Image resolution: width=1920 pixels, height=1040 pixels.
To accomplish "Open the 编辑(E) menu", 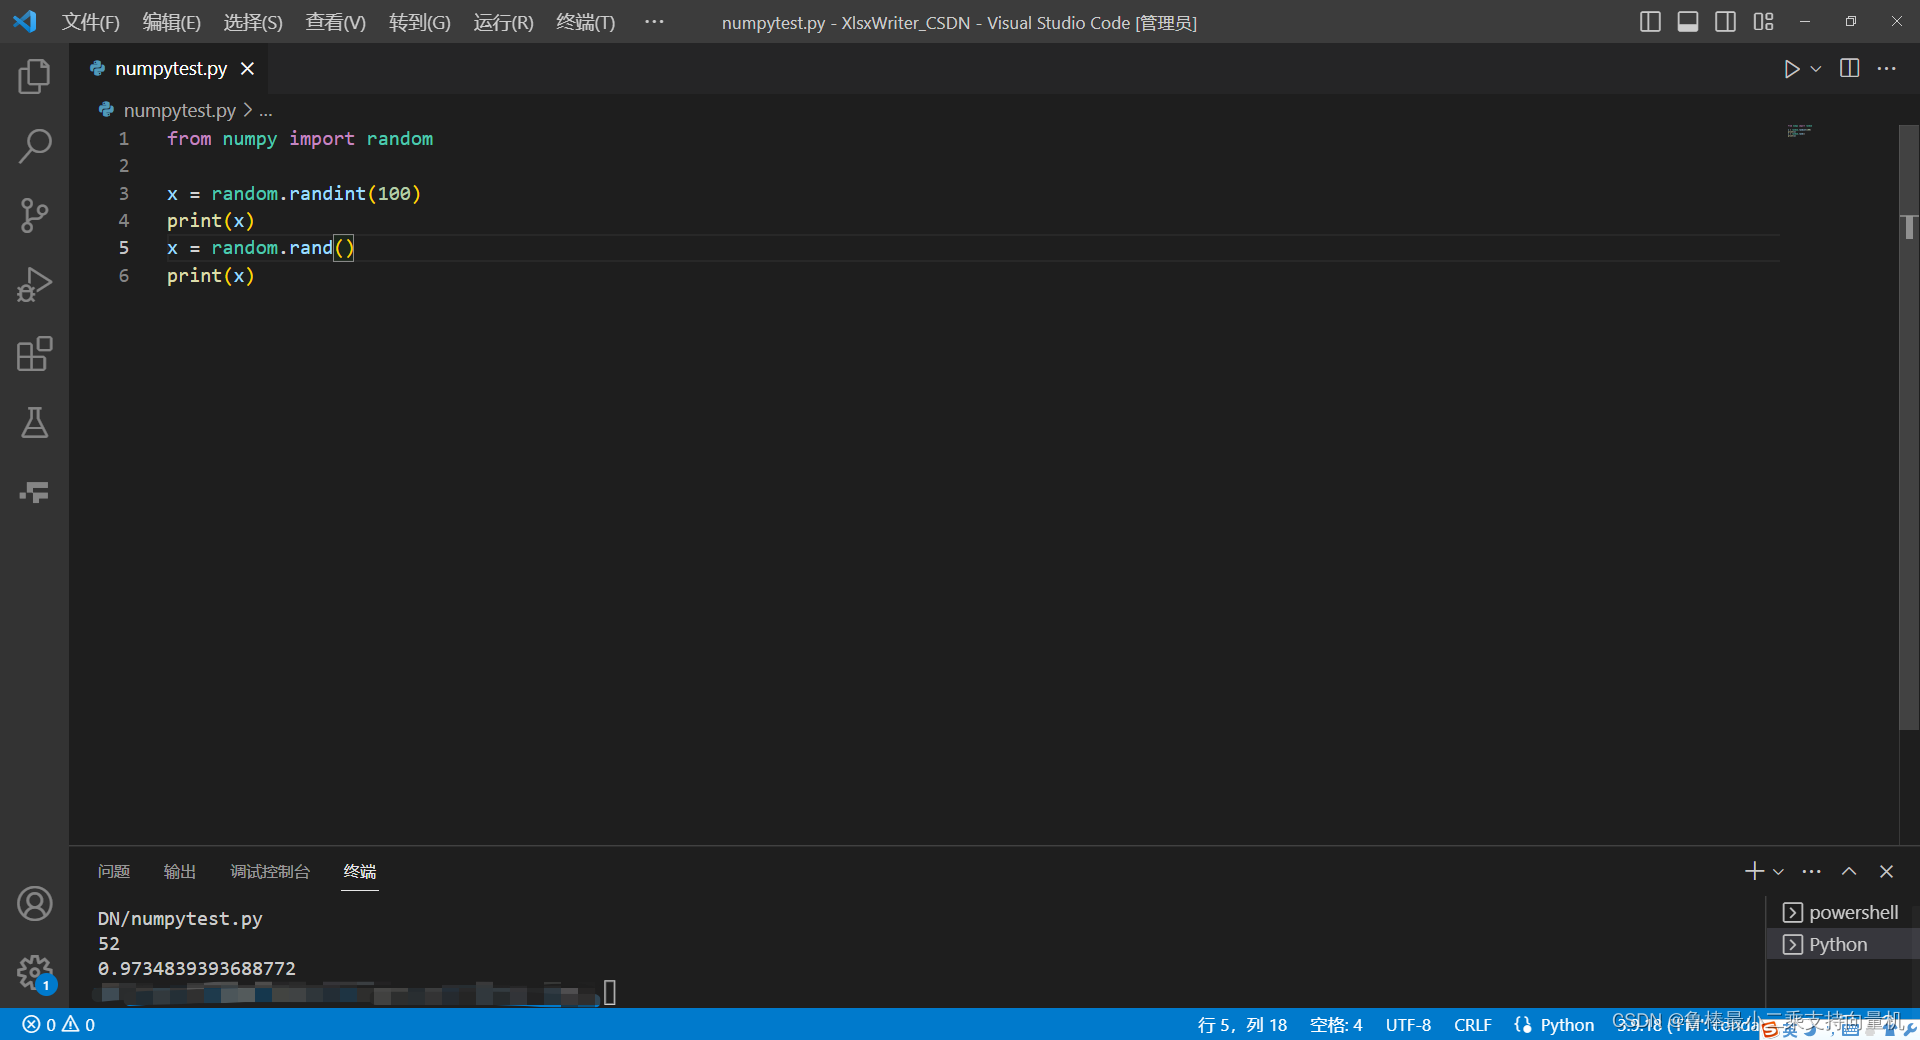I will pos(171,22).
